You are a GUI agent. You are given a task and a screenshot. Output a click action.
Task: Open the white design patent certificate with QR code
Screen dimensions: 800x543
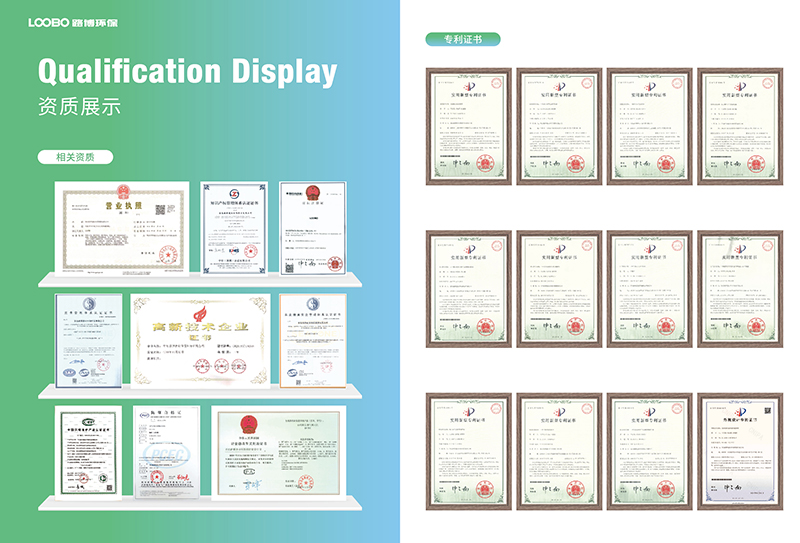click(x=740, y=452)
